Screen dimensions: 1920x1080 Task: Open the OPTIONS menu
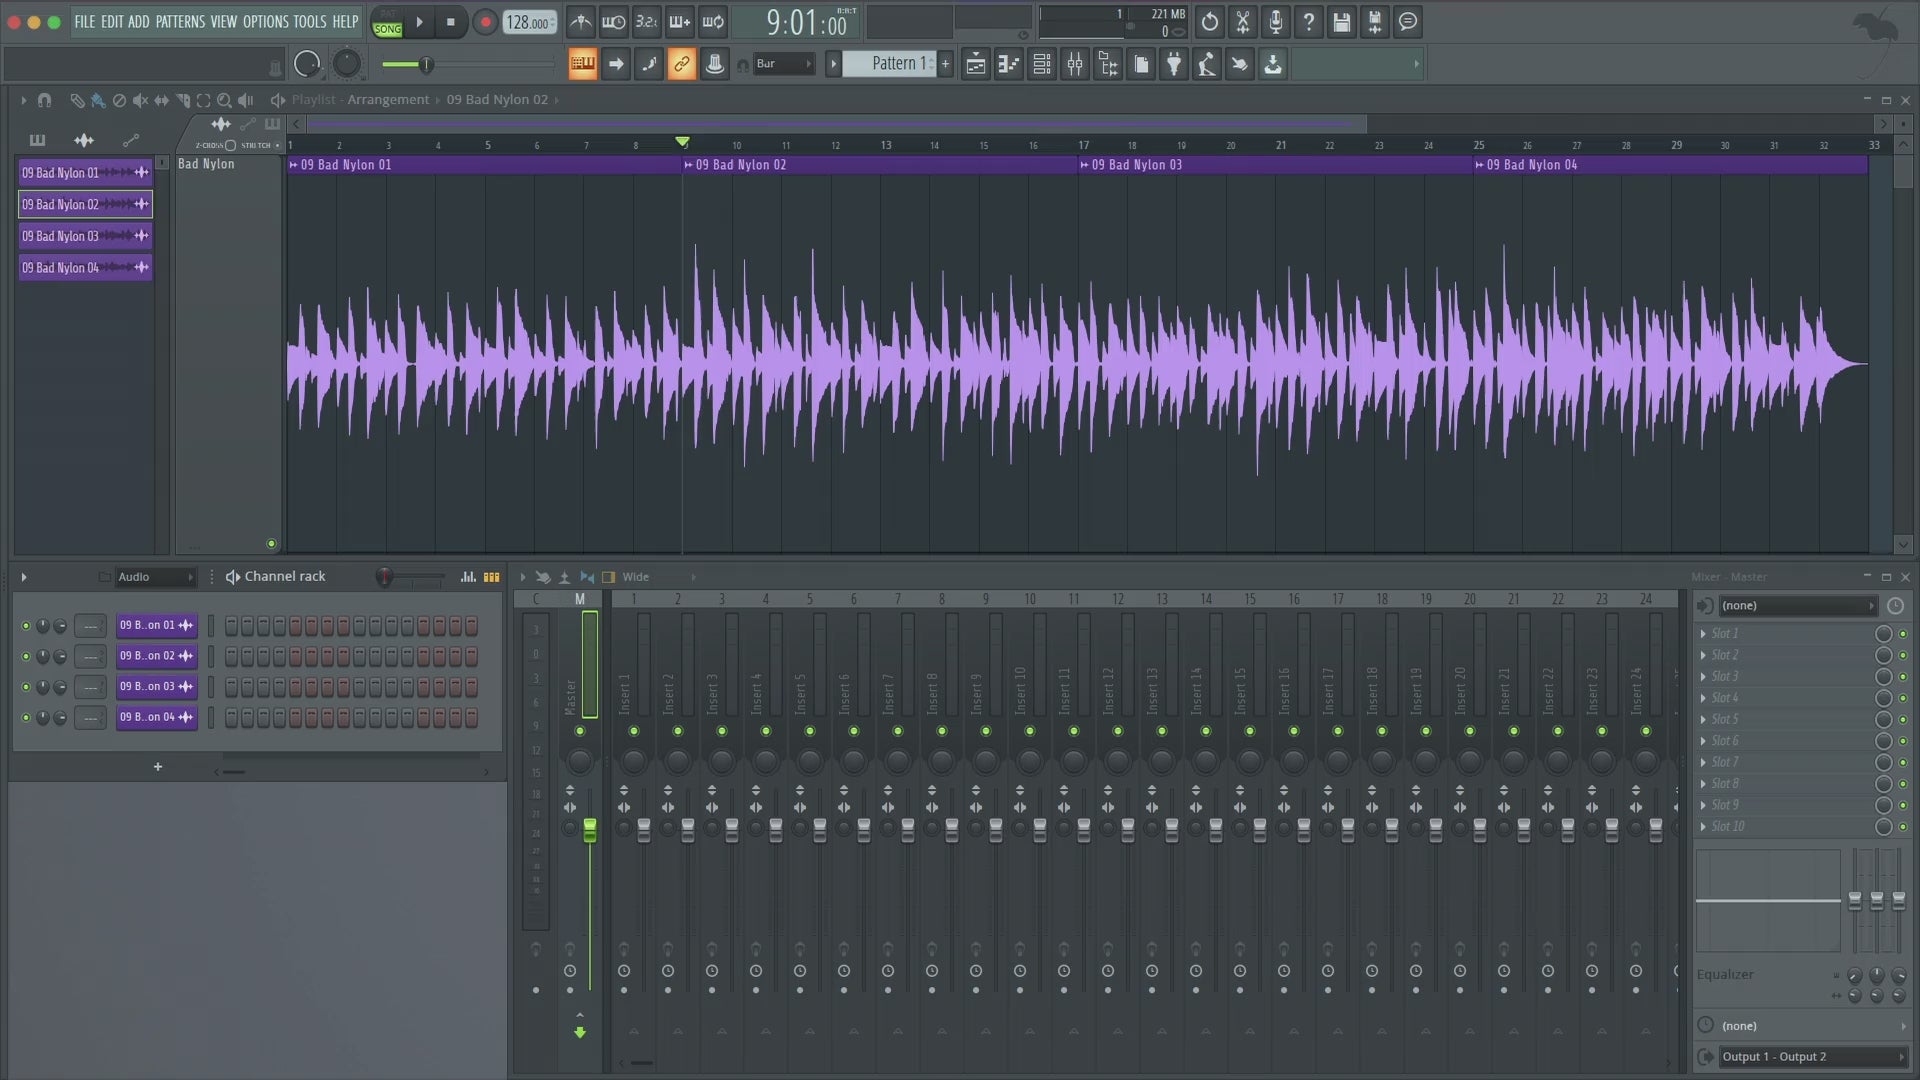[265, 22]
